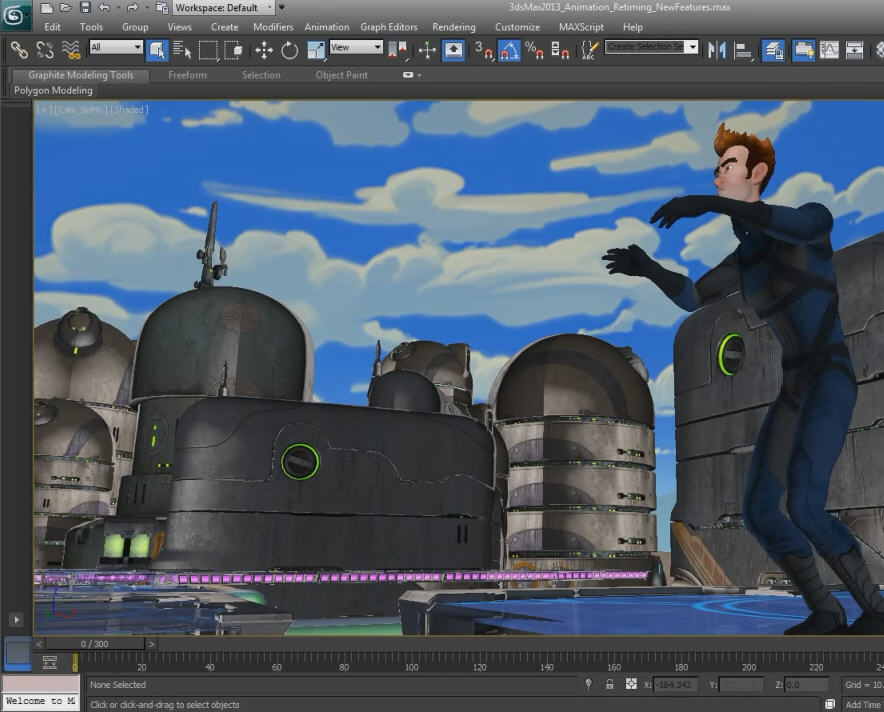Viewport: 884px width, 712px height.
Task: Toggle Window/Crossing selection mode
Action: [x=234, y=49]
